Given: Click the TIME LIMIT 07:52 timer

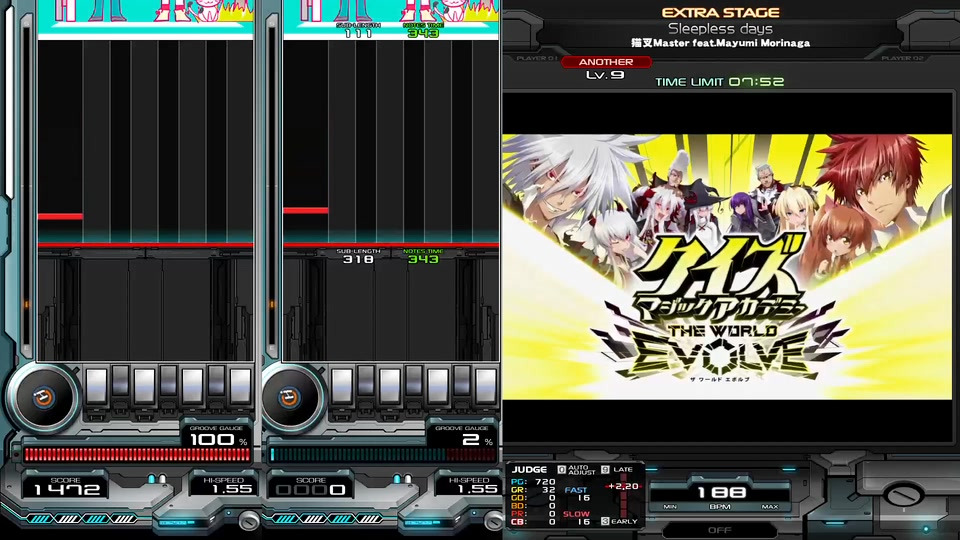Looking at the screenshot, I should pos(719,81).
